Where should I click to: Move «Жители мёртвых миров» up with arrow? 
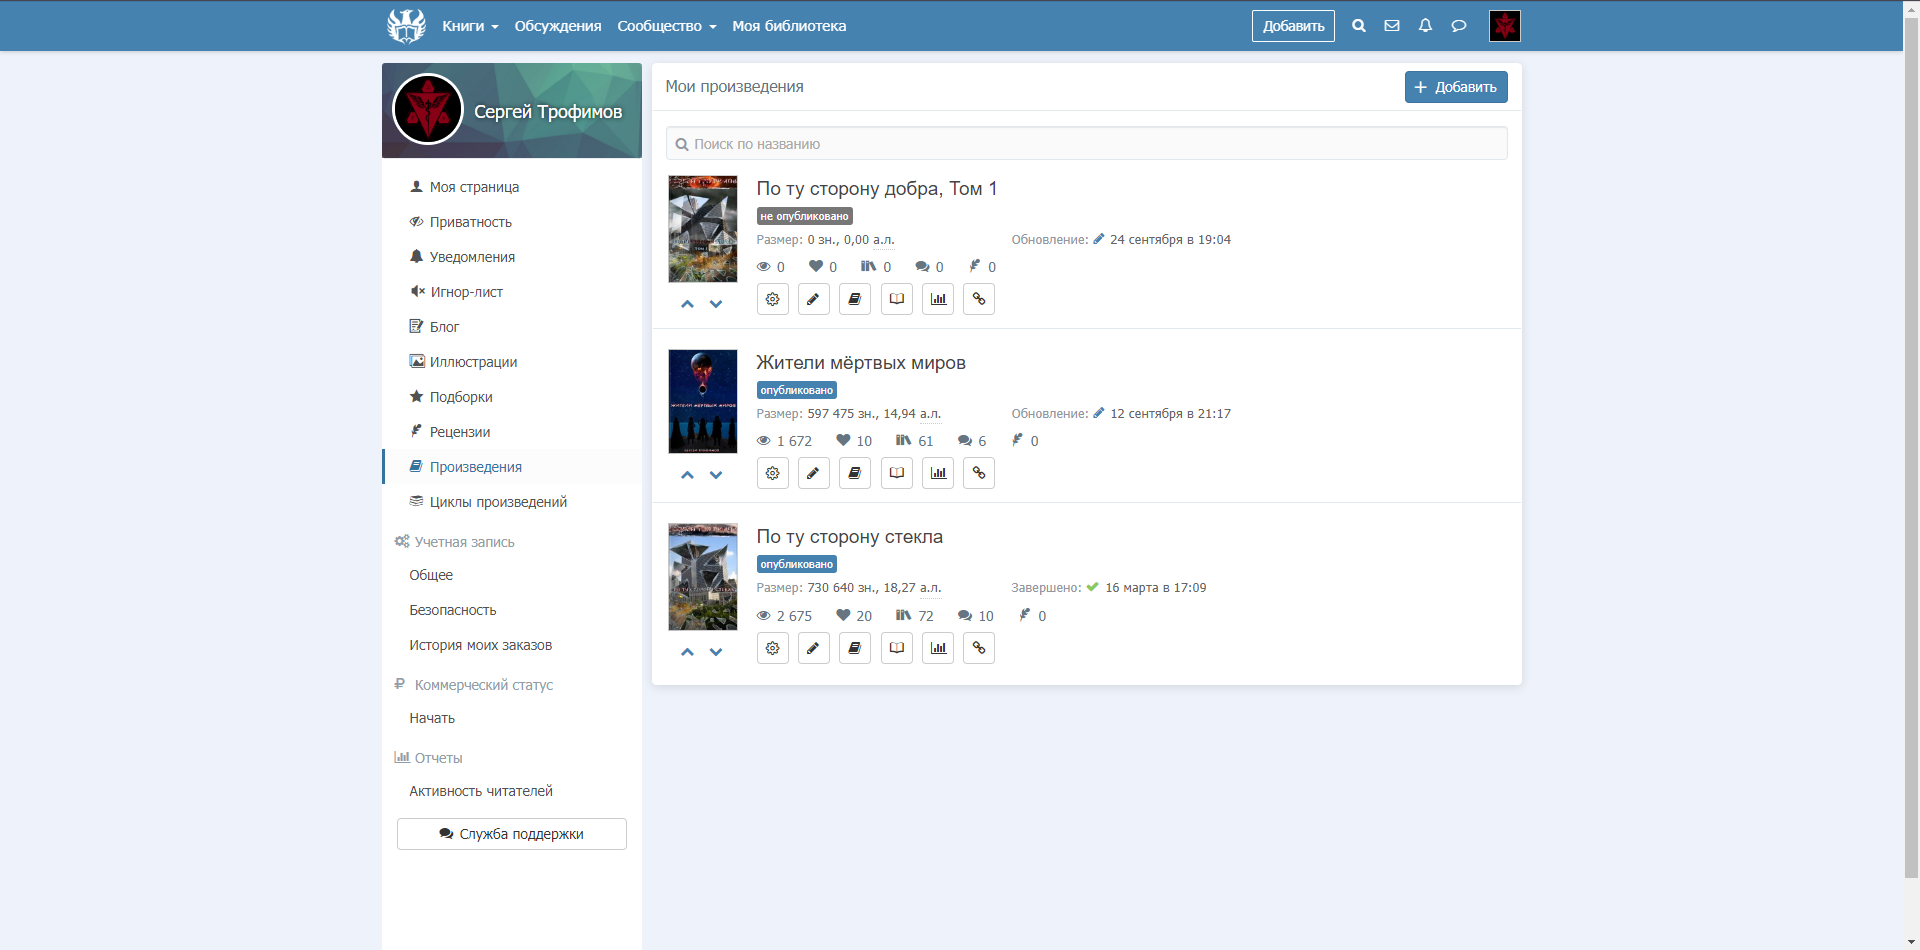coord(687,475)
